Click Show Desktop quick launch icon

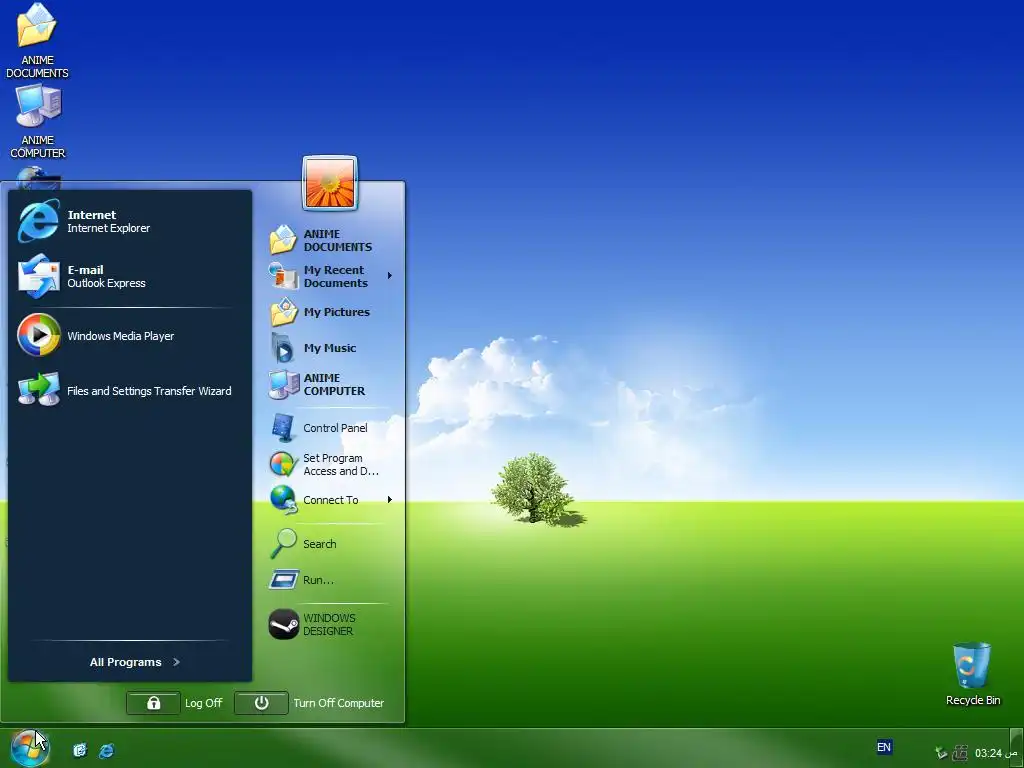pos(80,750)
